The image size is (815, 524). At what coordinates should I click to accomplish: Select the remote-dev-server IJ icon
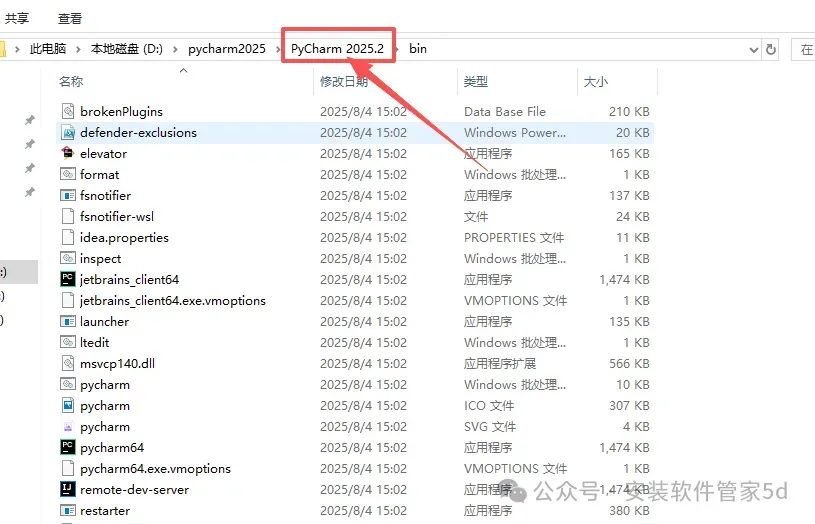tap(68, 489)
